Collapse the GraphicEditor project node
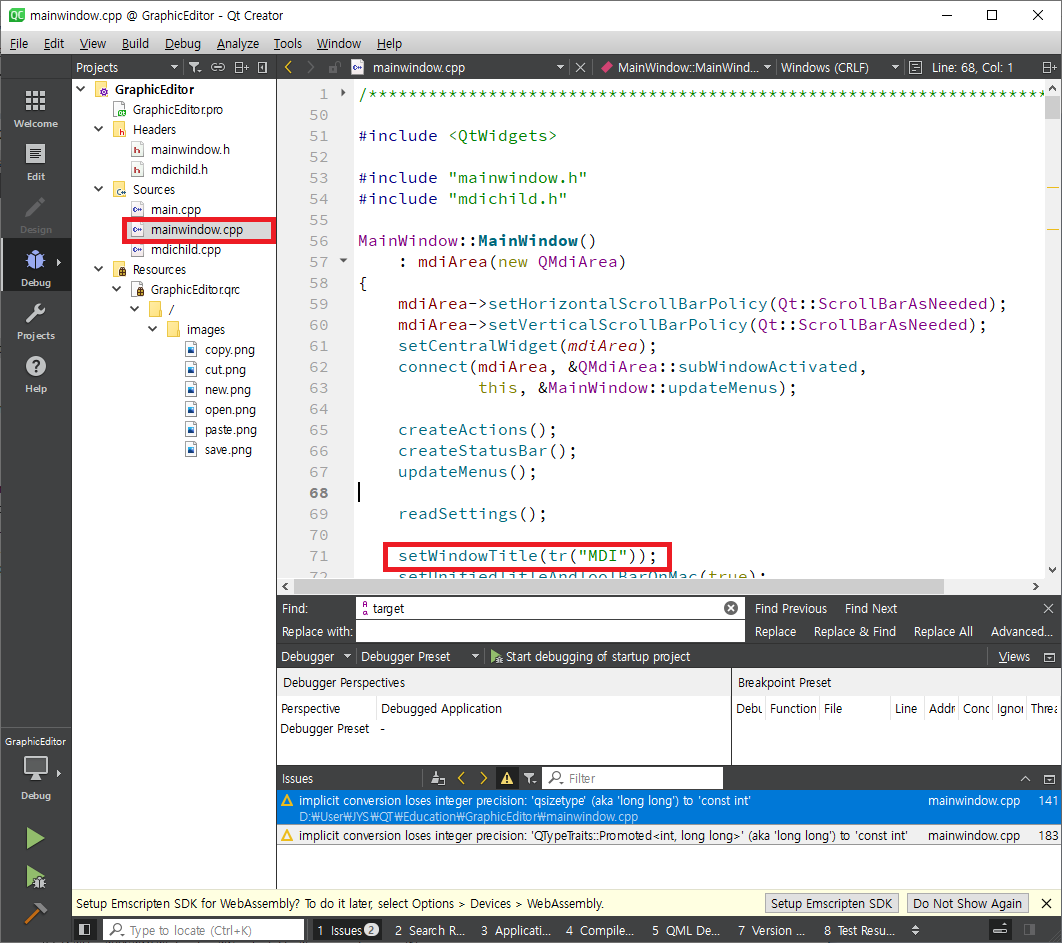 [x=81, y=89]
